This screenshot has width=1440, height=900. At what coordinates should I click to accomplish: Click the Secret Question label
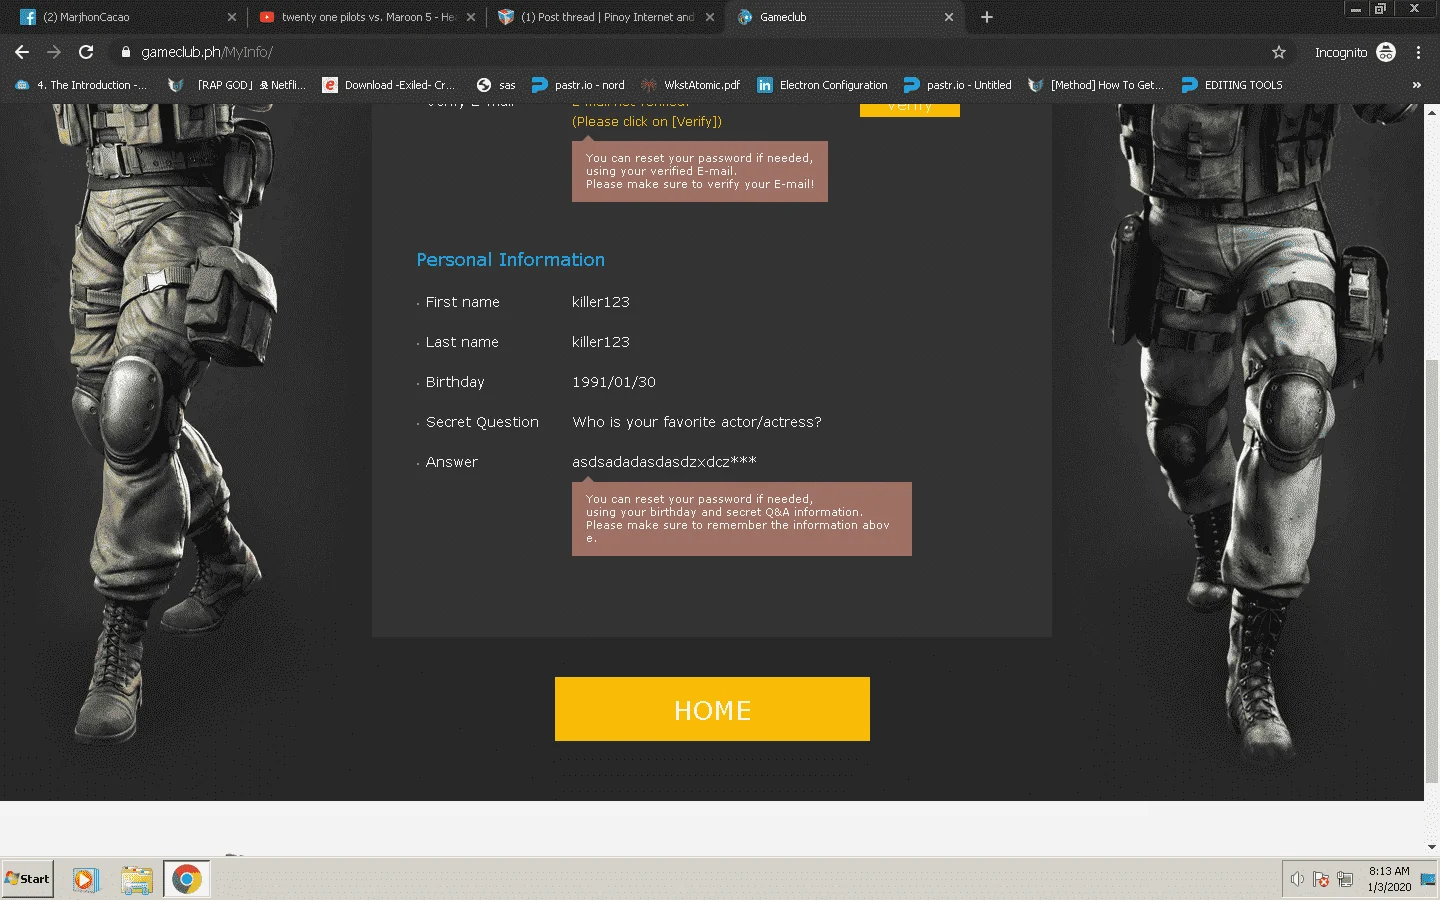pyautogui.click(x=482, y=422)
